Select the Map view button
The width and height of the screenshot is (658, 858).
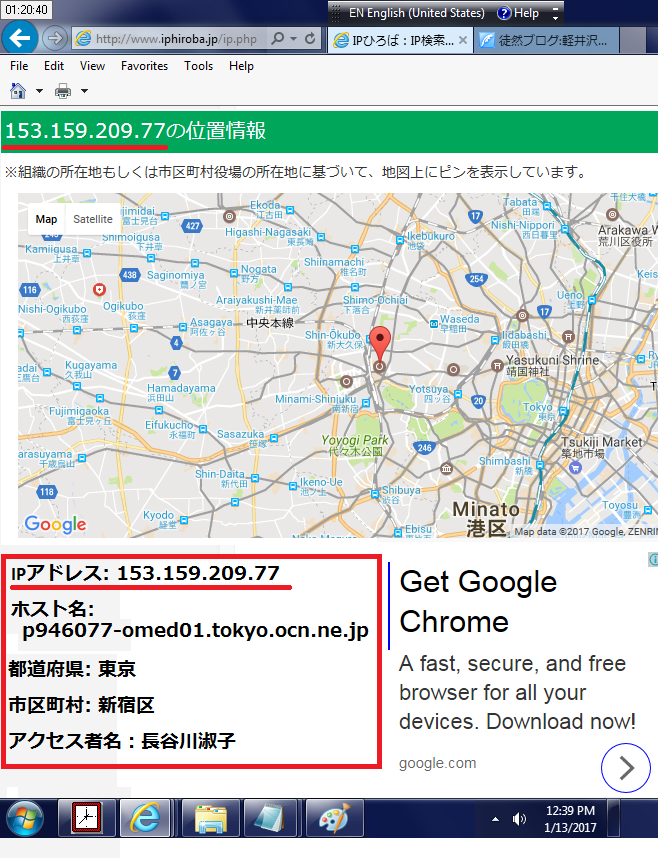point(46,219)
